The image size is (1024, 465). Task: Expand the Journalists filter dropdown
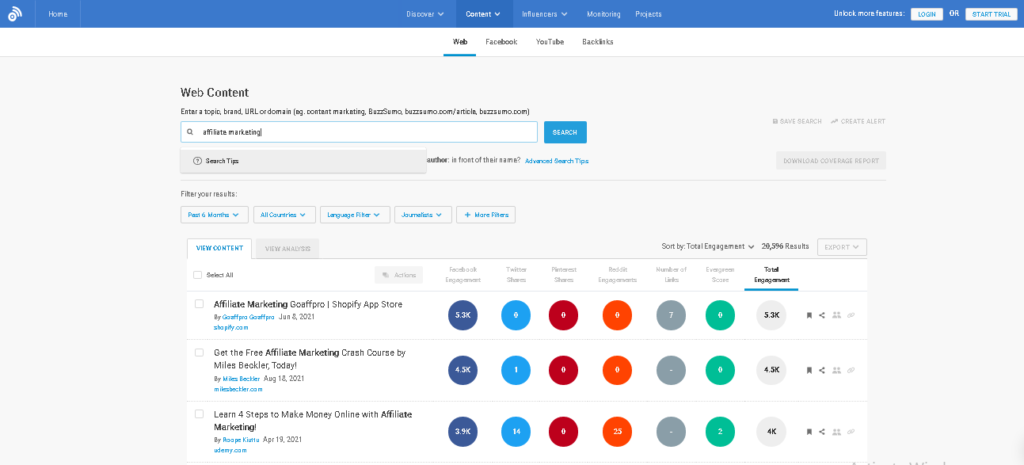tap(423, 214)
